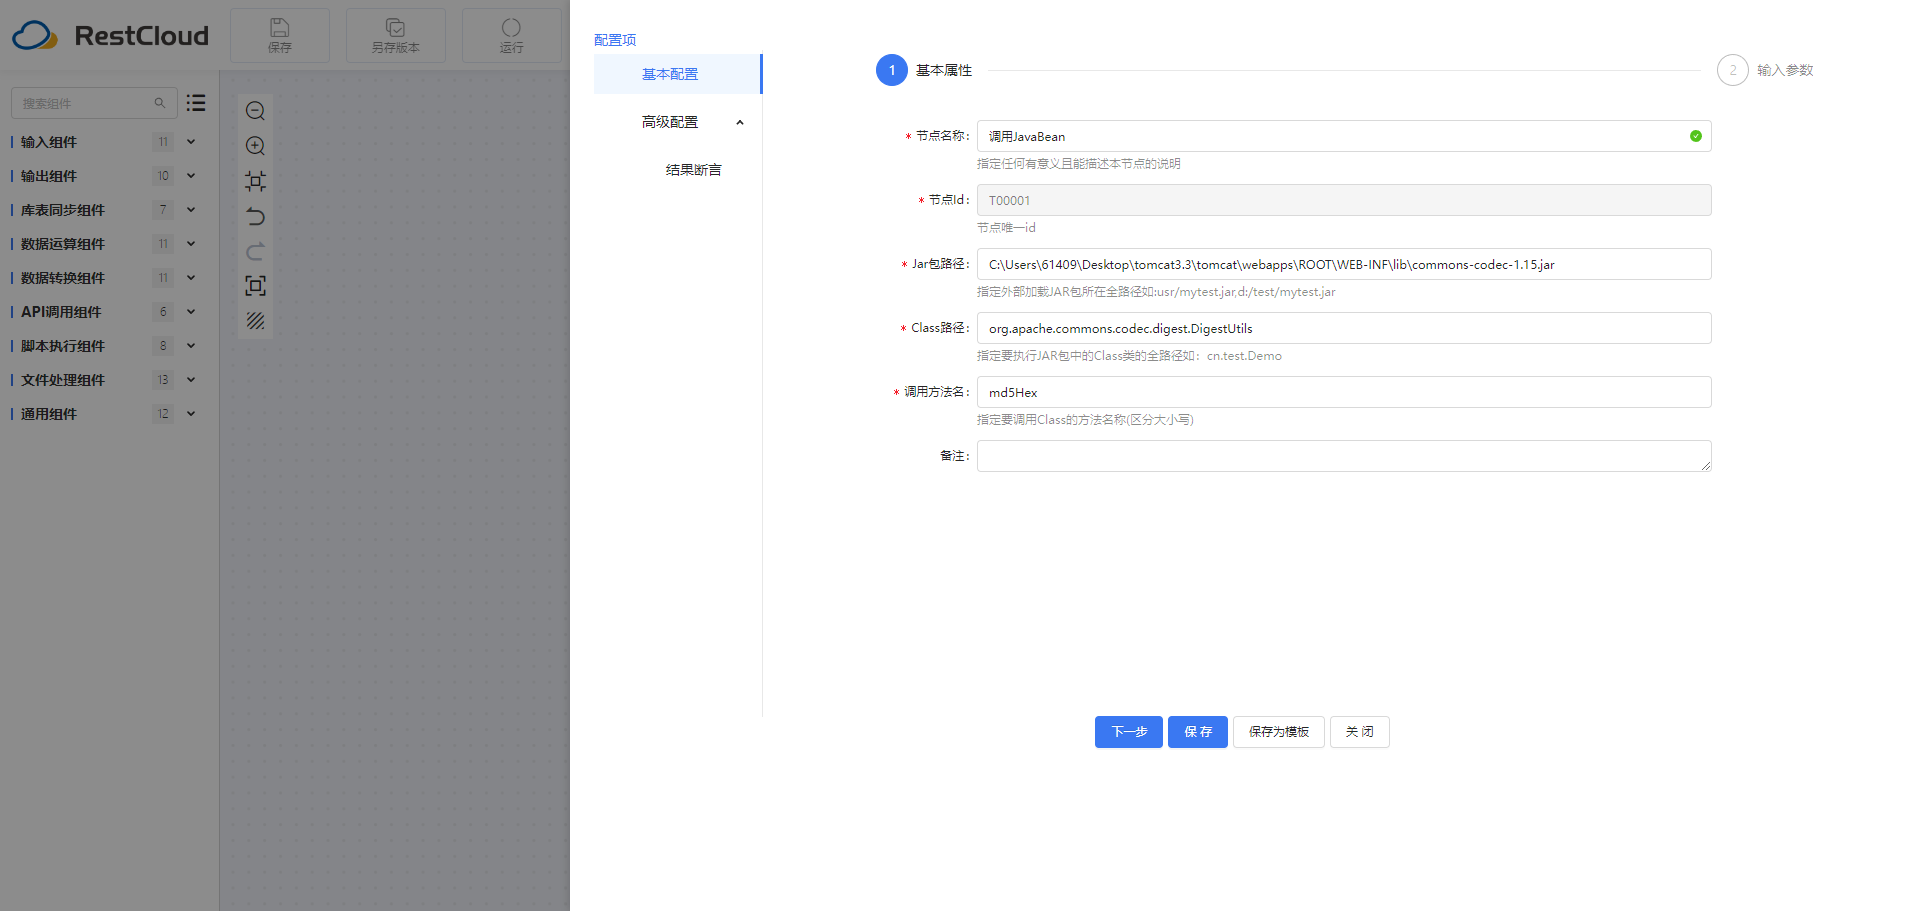Click the 关闭 button
The height and width of the screenshot is (911, 1920).
click(x=1360, y=732)
